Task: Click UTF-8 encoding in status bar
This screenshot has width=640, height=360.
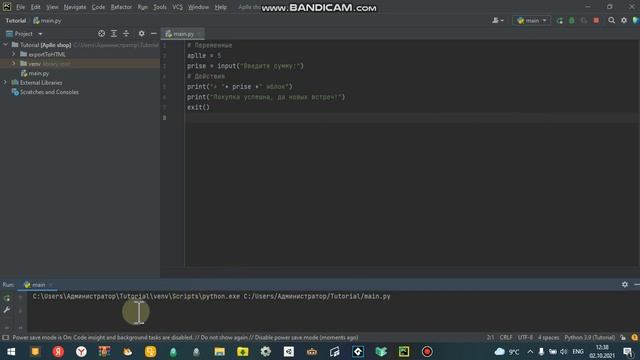Action: pyautogui.click(x=525, y=338)
